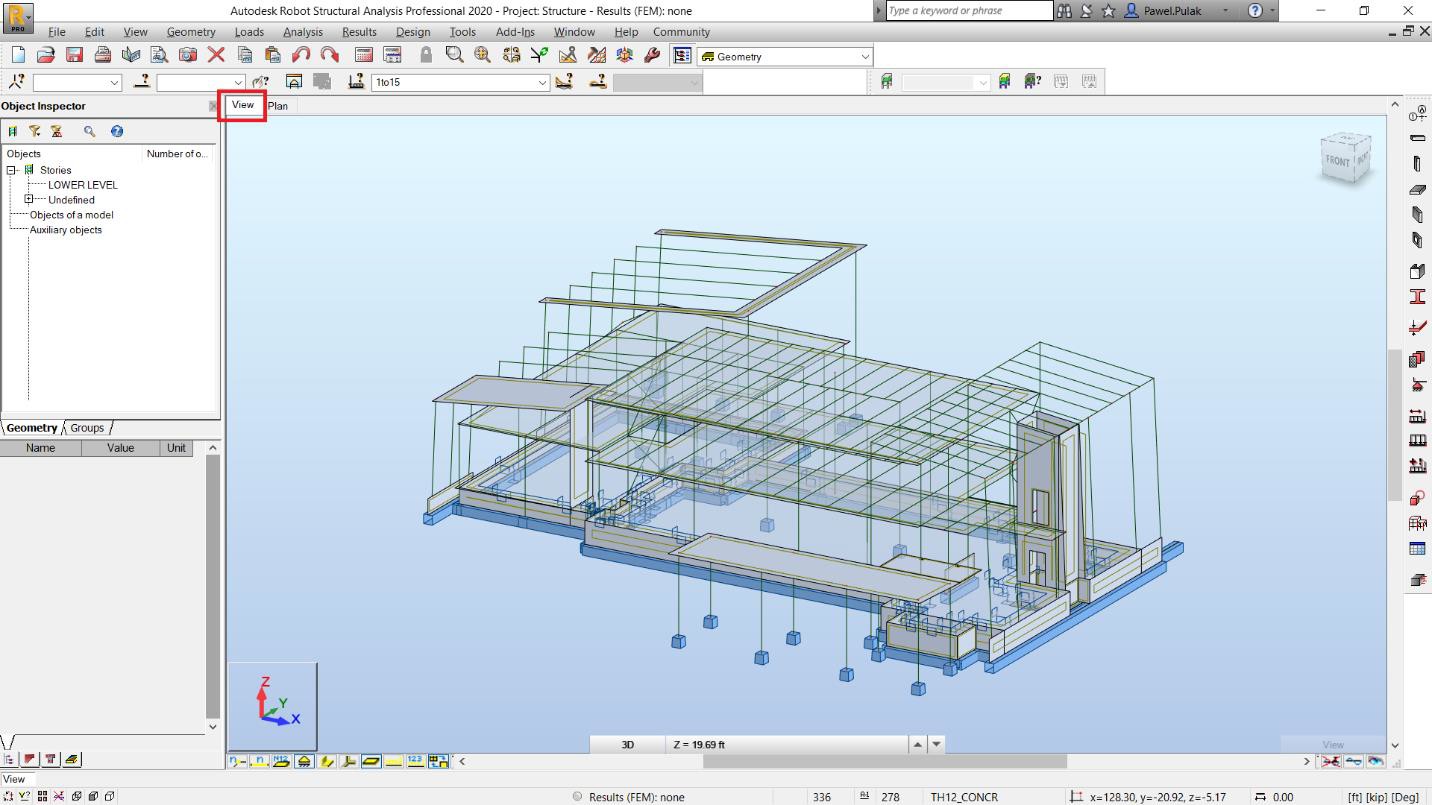
Task: Click the padlock lock icon in toolbar
Action: [x=426, y=56]
